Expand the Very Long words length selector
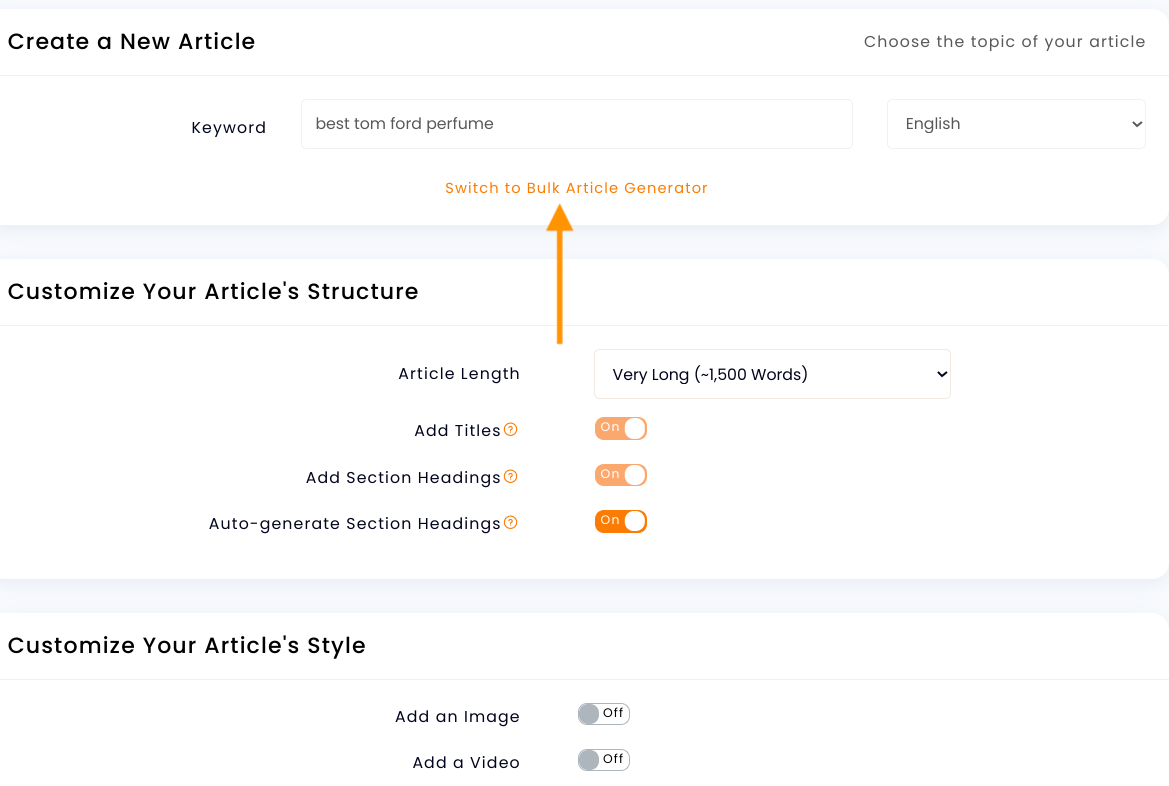This screenshot has height=786, width=1169. (x=772, y=373)
